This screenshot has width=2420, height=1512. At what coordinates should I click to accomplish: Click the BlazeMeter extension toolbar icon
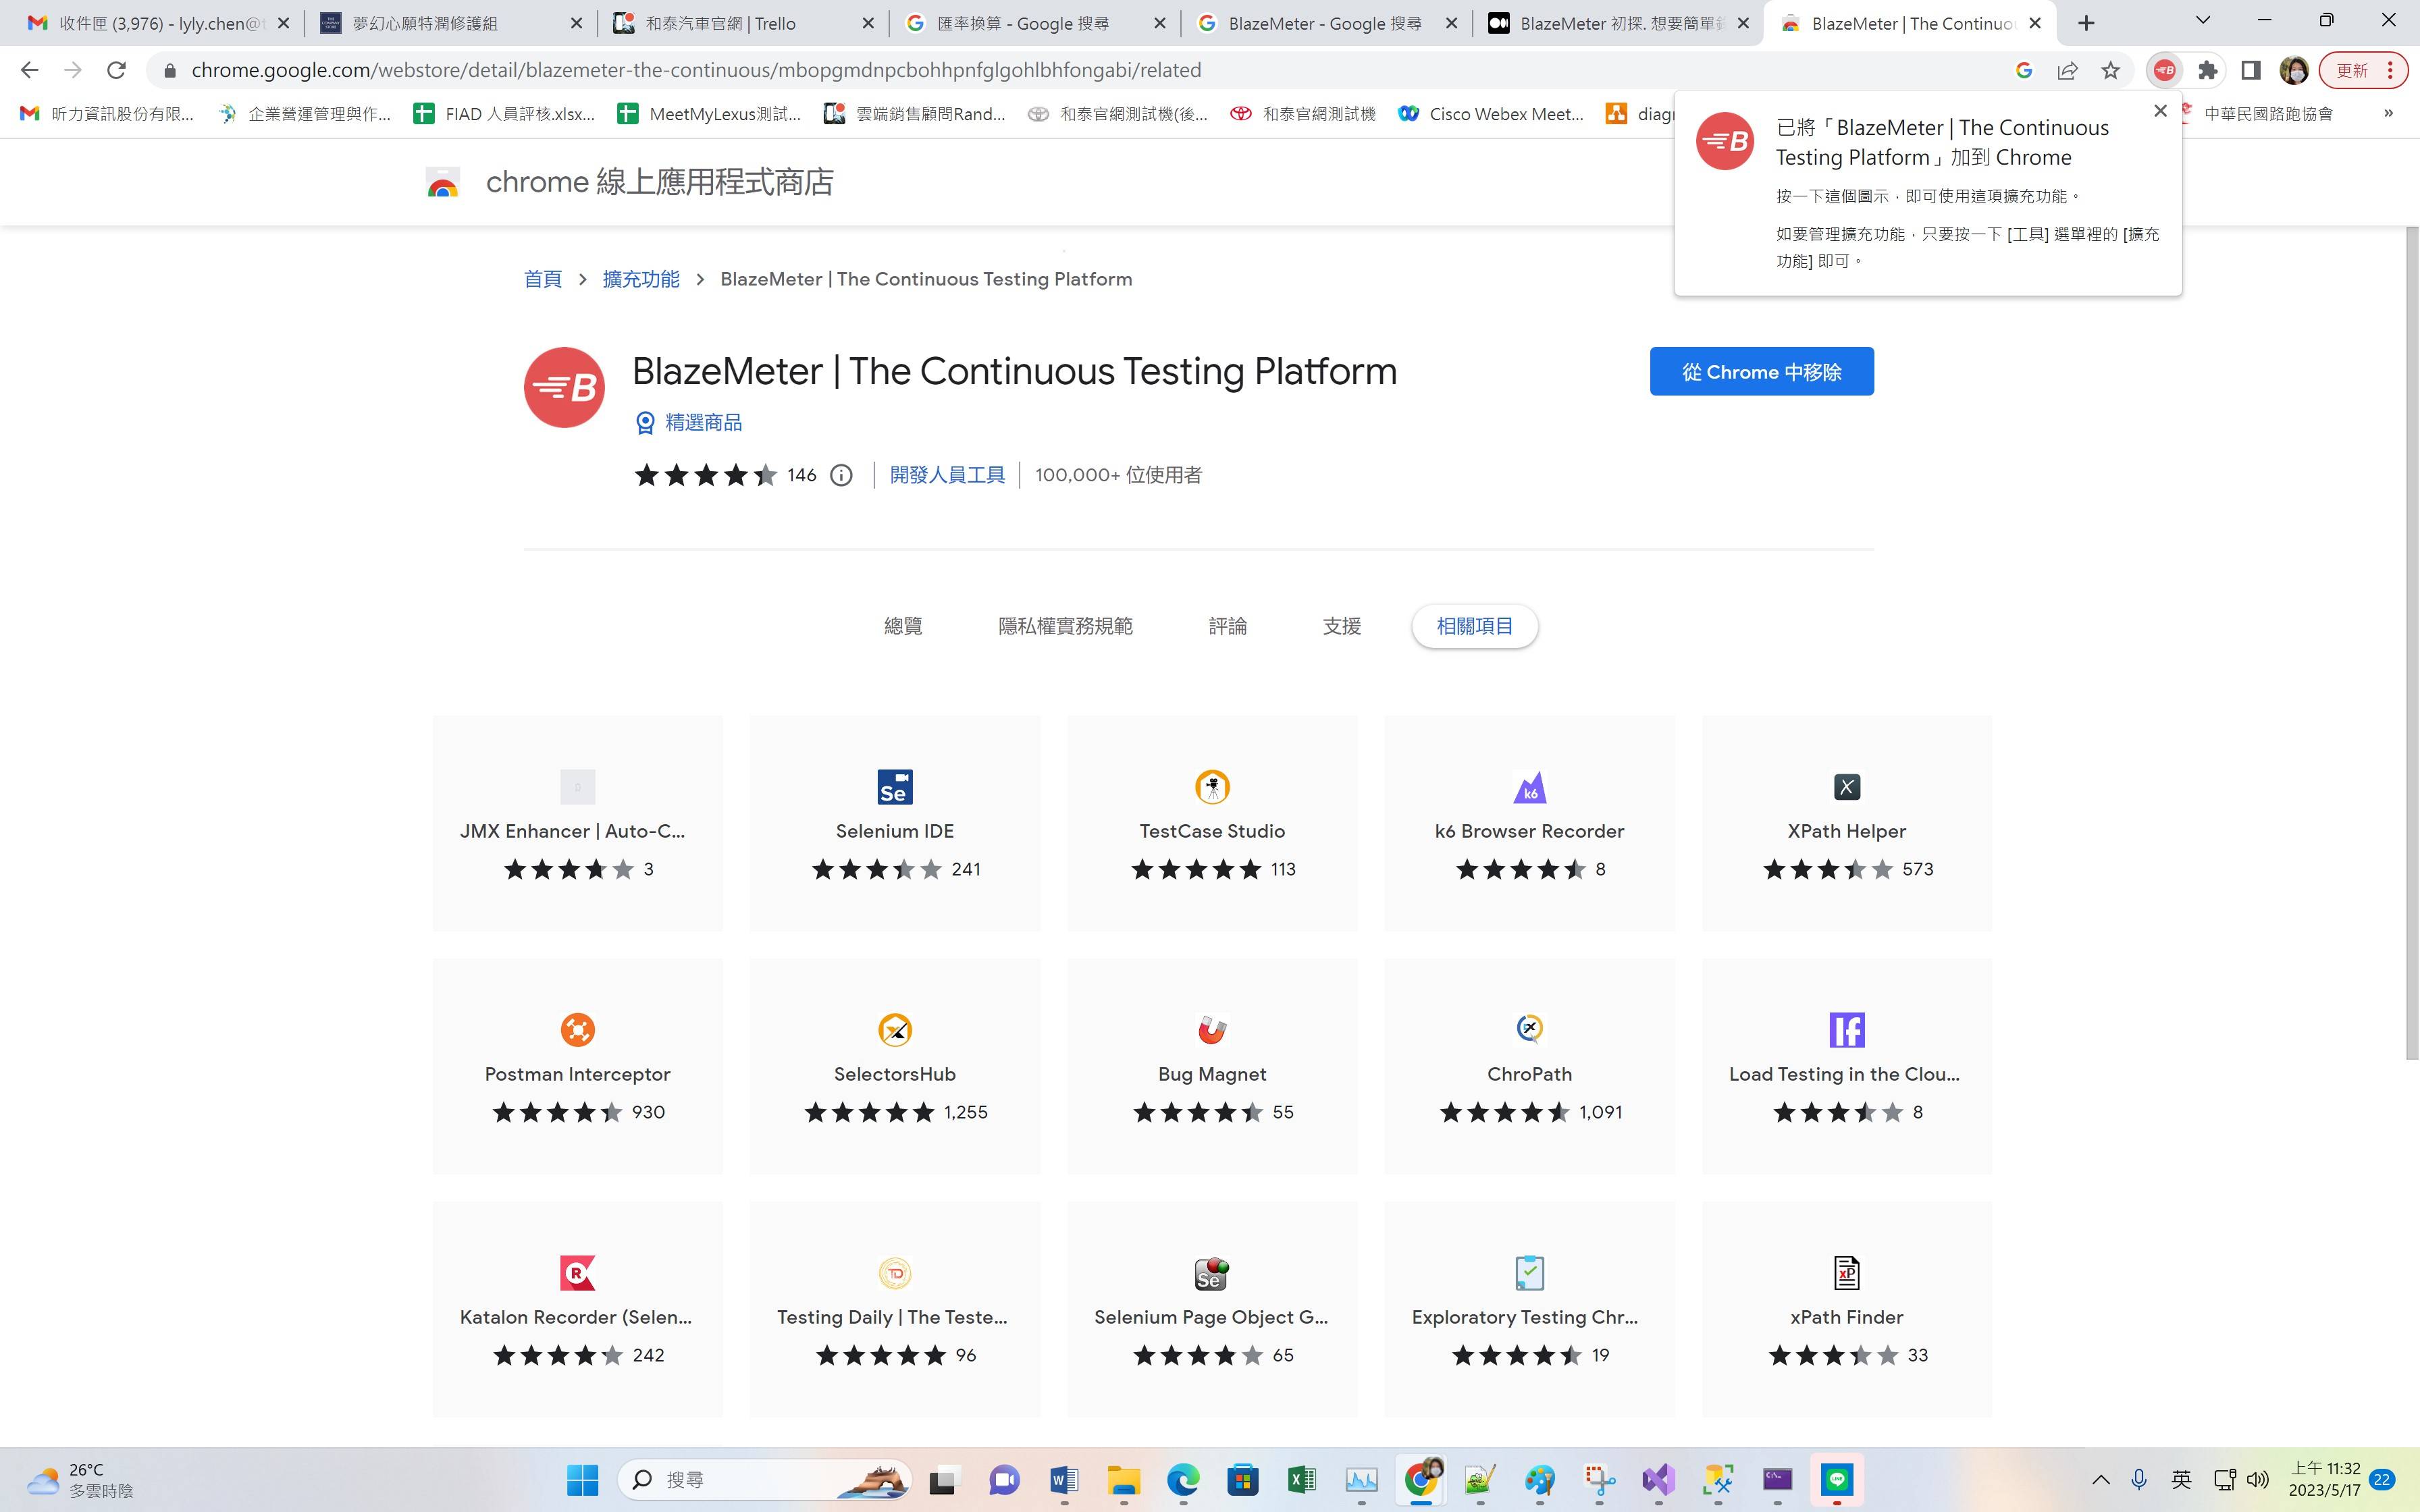[2164, 70]
